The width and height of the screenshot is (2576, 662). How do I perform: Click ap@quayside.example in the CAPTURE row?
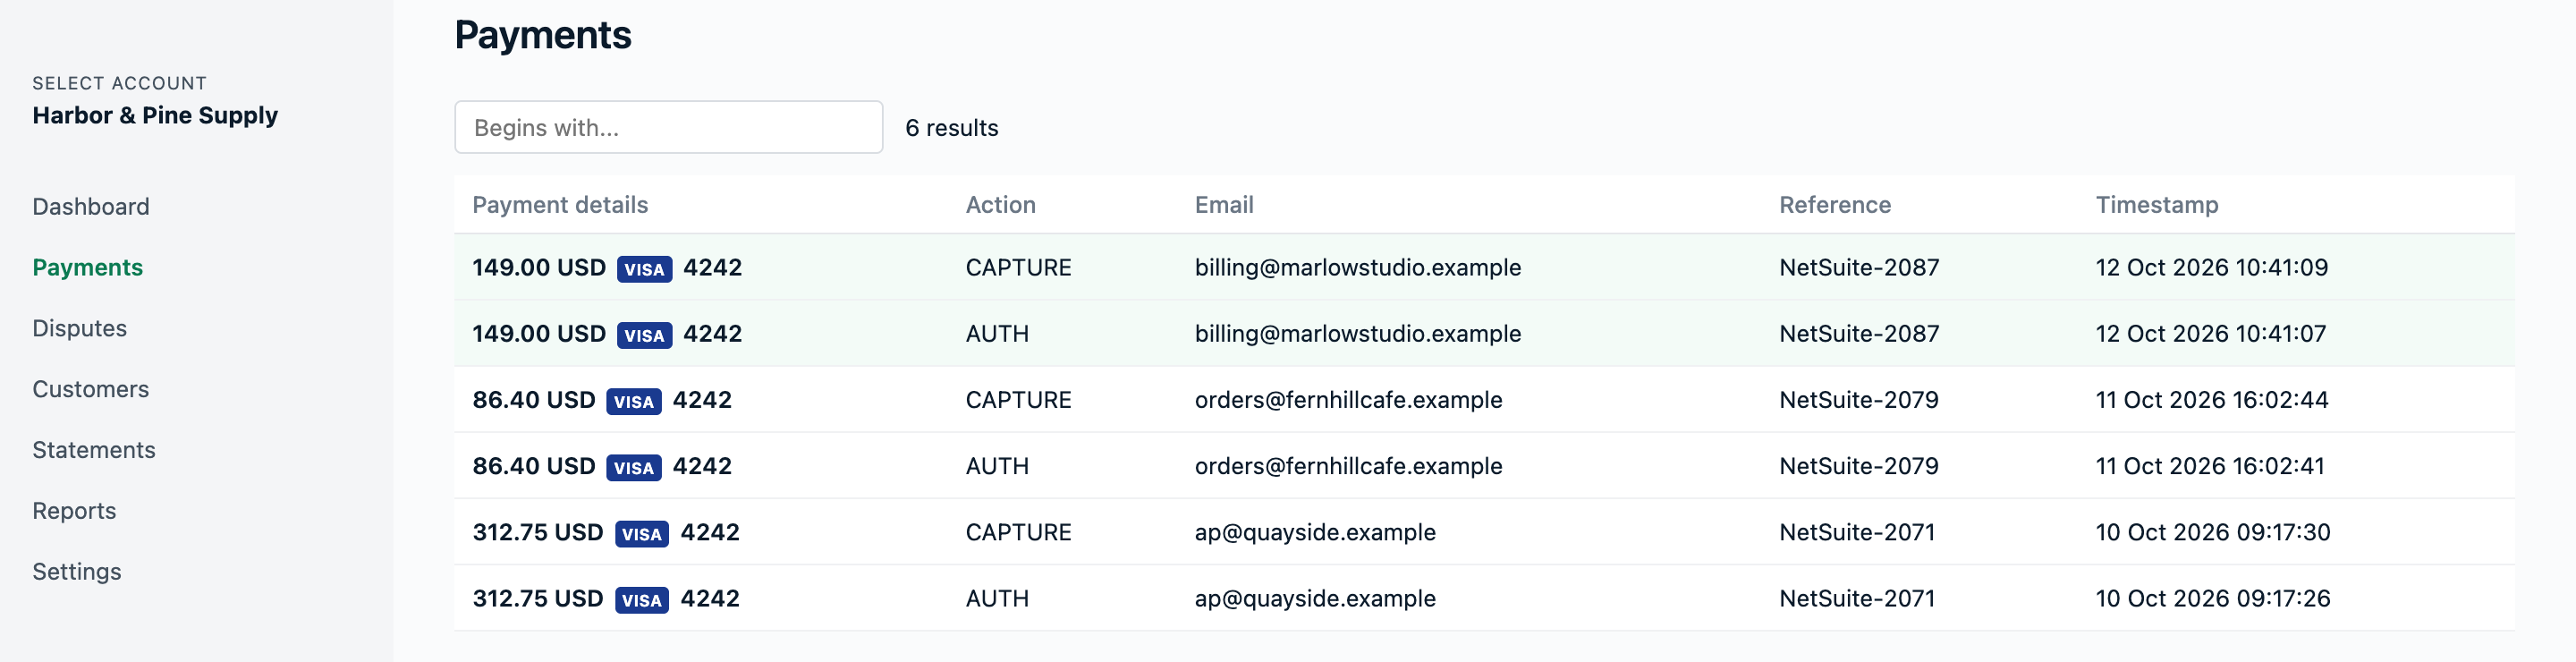[x=1315, y=531]
